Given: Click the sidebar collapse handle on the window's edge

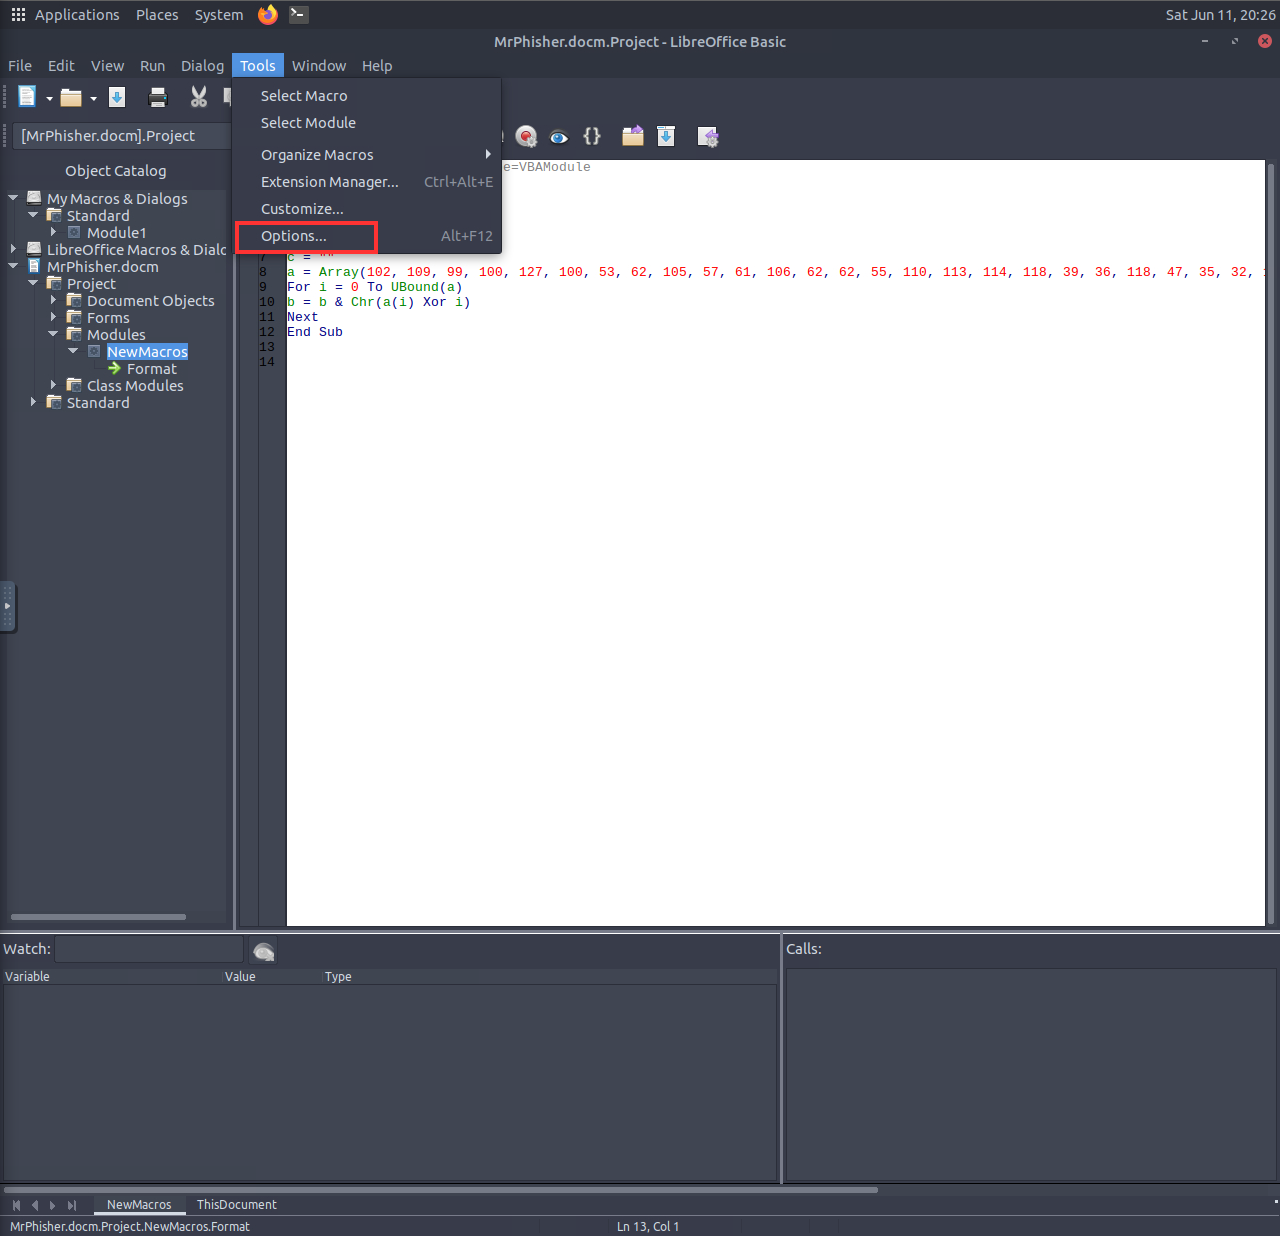Looking at the screenshot, I should point(7,606).
